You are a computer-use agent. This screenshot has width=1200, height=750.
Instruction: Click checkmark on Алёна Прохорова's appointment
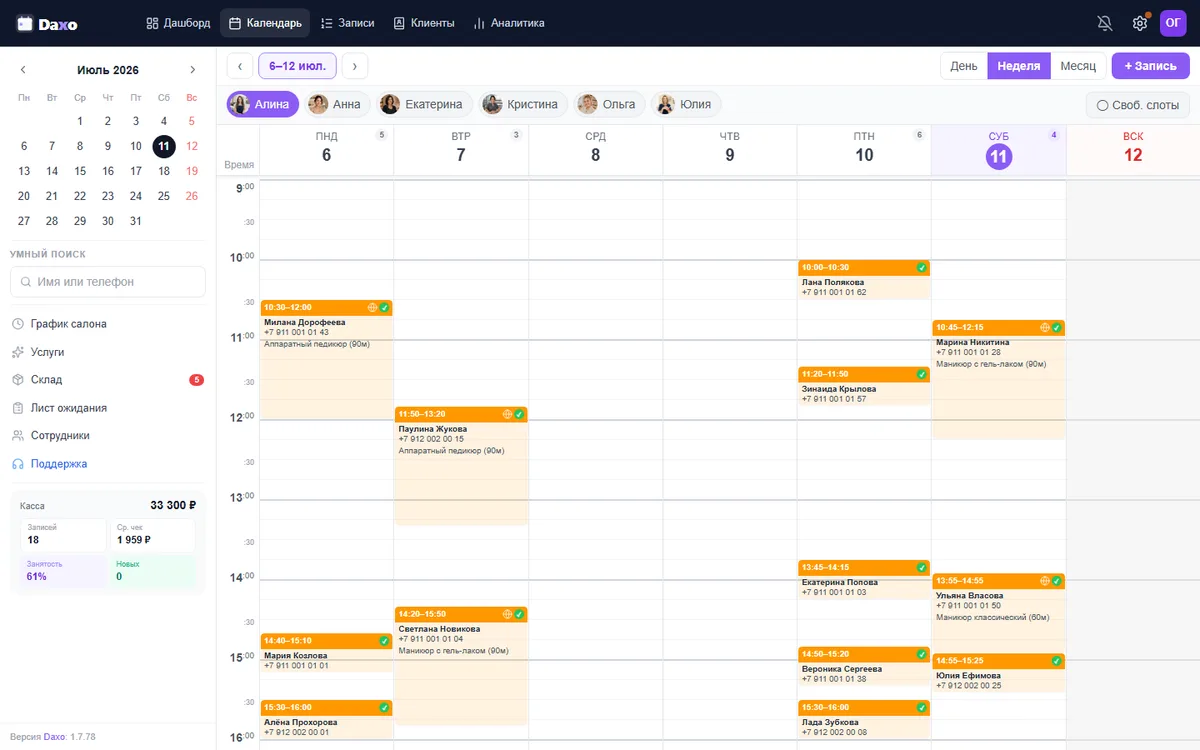tap(384, 708)
